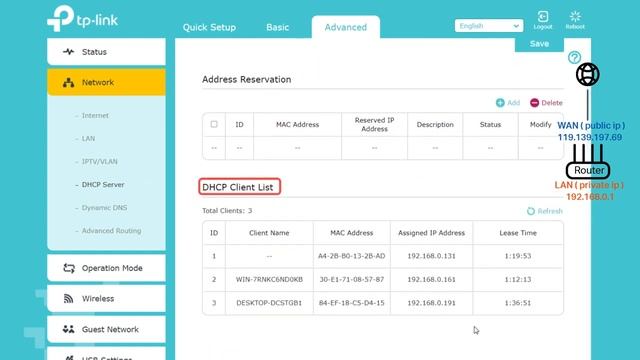Select the Advanced tab
This screenshot has width=640, height=360.
pos(346,27)
